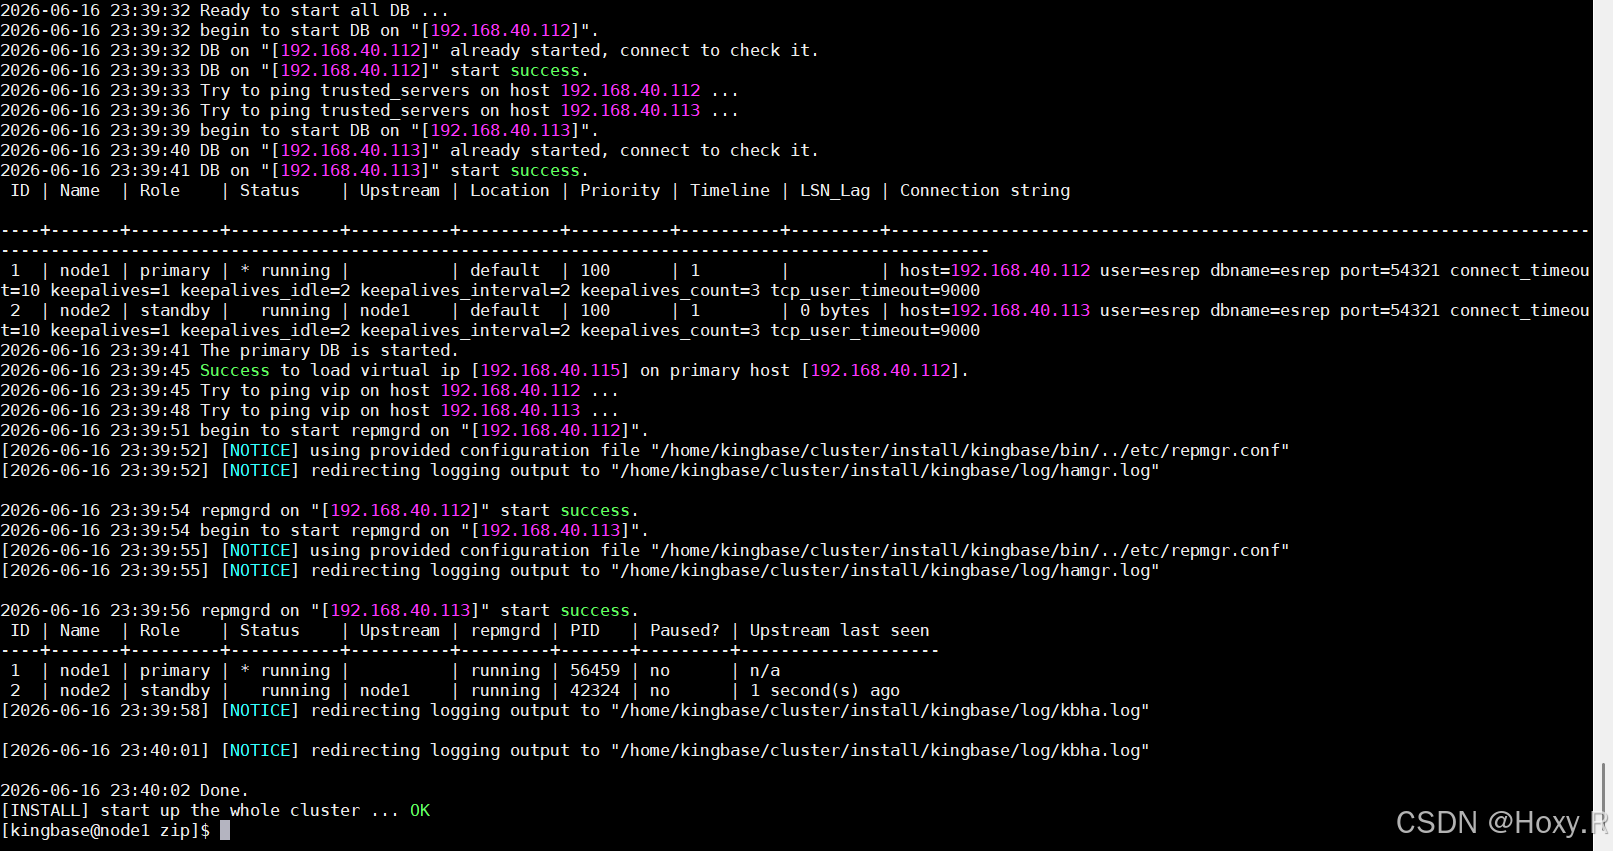This screenshot has height=851, width=1613.
Task: Click the green "Success" word for virtual ip
Action: coord(235,370)
